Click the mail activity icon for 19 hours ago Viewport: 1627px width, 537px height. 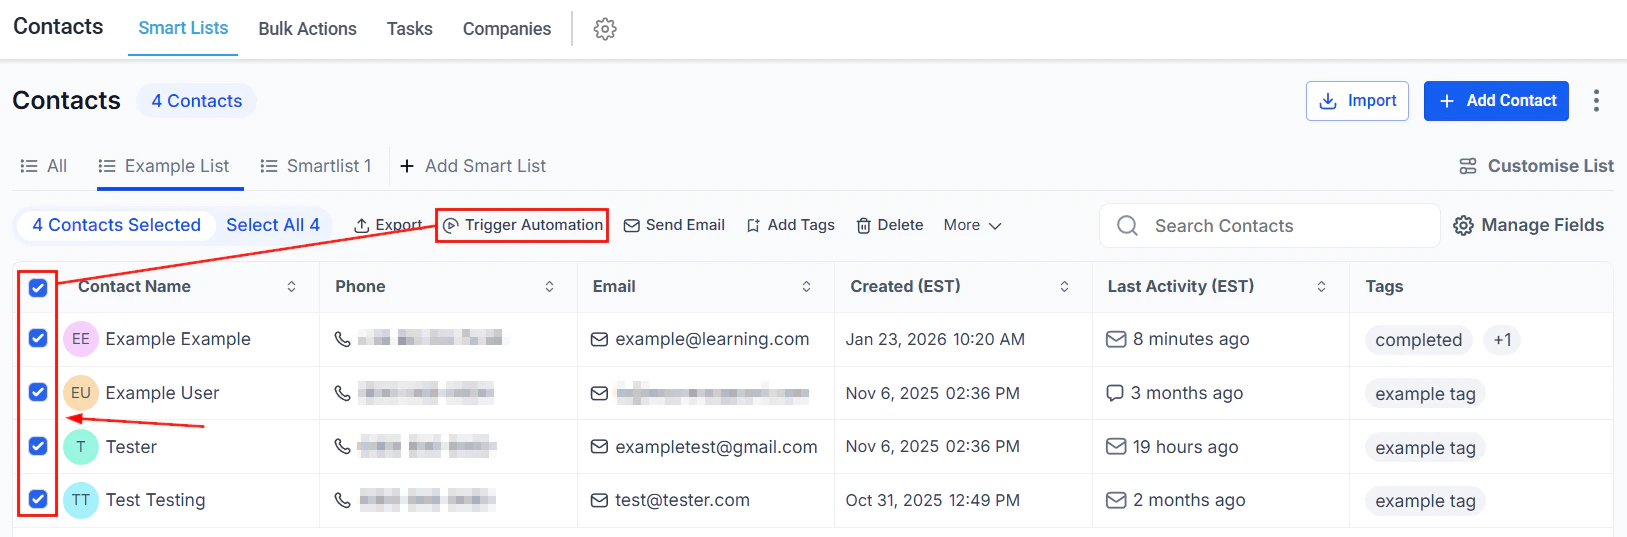pyautogui.click(x=1116, y=446)
